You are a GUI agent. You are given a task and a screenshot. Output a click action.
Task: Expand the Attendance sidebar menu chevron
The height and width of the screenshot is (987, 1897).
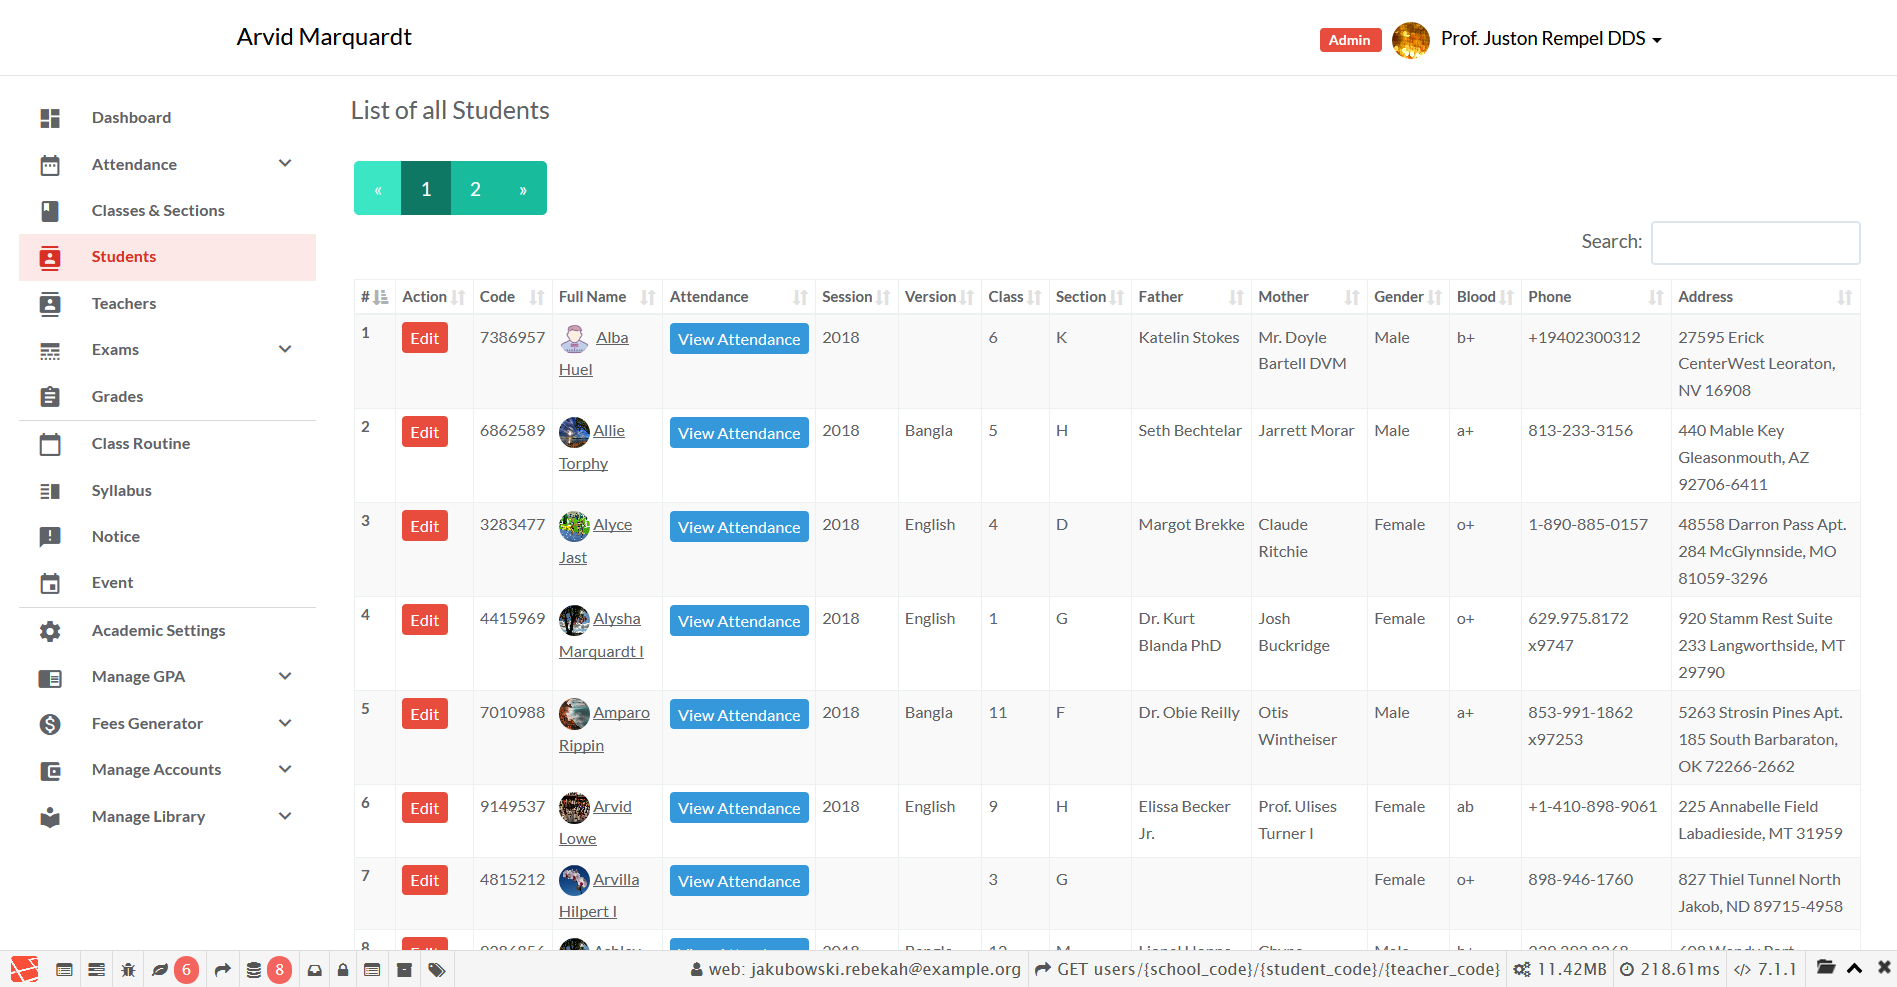[285, 164]
